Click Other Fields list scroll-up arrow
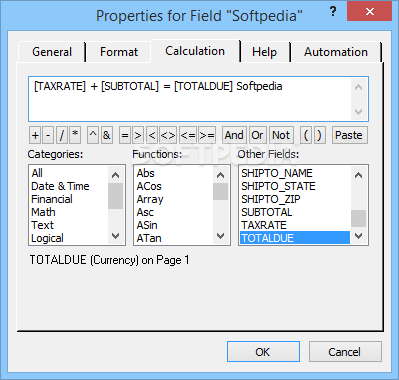This screenshot has width=399, height=380. pyautogui.click(x=359, y=175)
